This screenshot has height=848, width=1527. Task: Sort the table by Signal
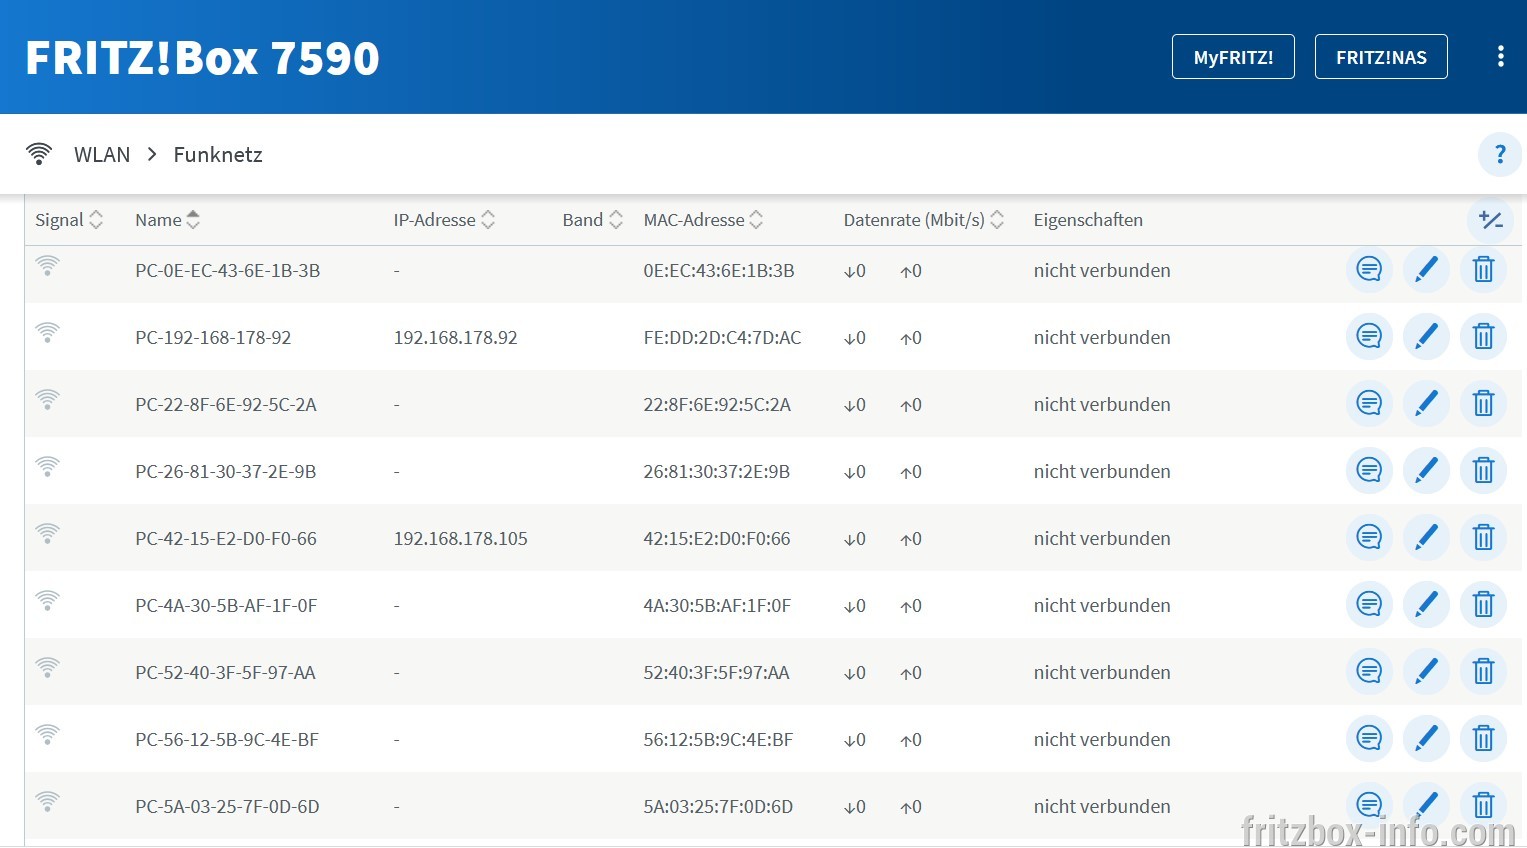click(69, 220)
